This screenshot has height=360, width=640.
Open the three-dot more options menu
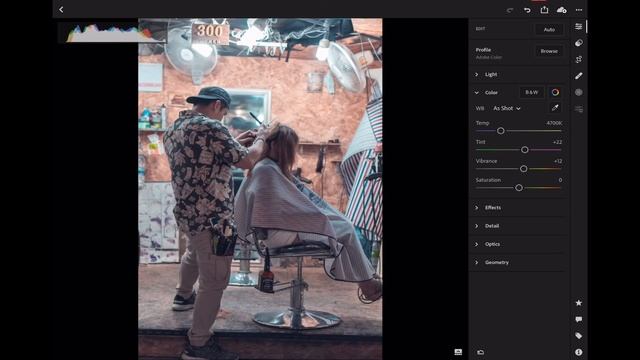click(579, 10)
